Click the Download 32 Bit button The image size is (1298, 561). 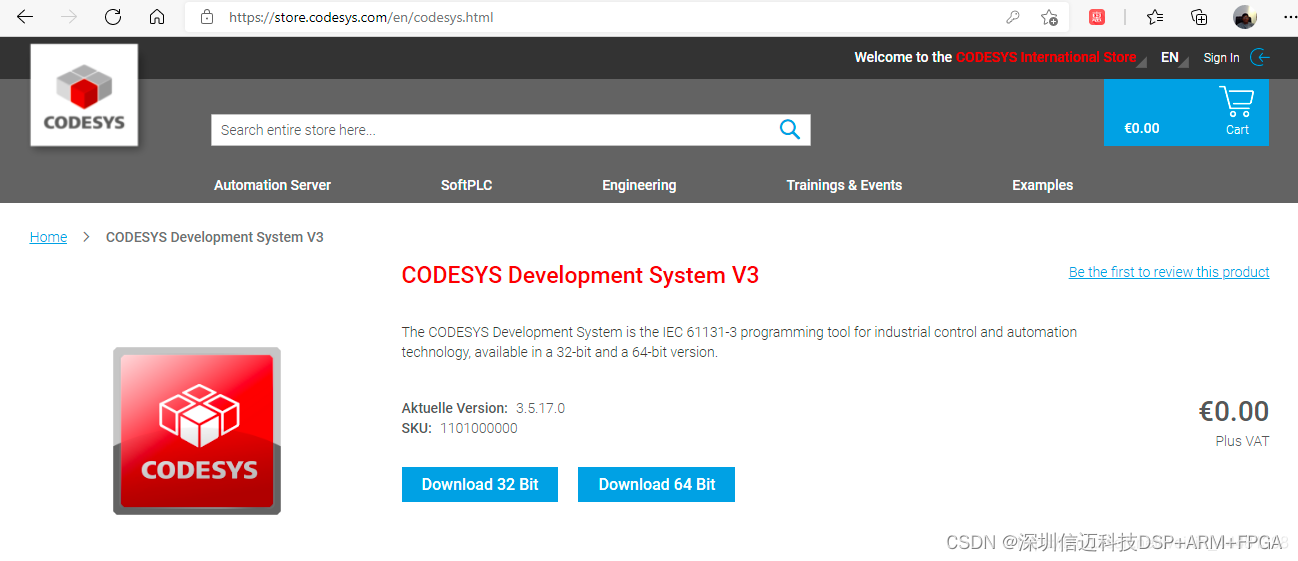tap(479, 485)
